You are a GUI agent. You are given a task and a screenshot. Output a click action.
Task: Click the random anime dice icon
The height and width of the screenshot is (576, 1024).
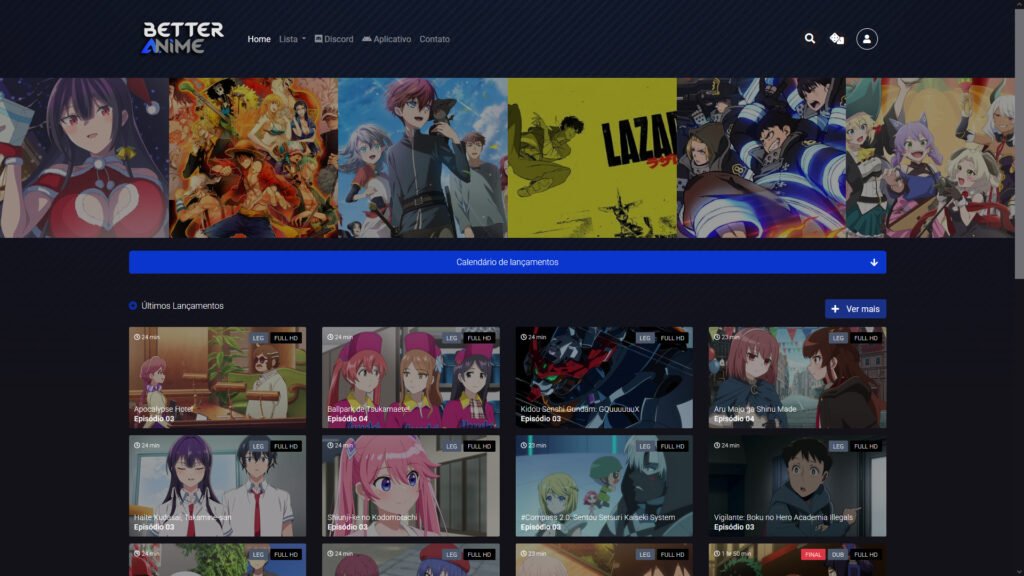[x=837, y=39]
